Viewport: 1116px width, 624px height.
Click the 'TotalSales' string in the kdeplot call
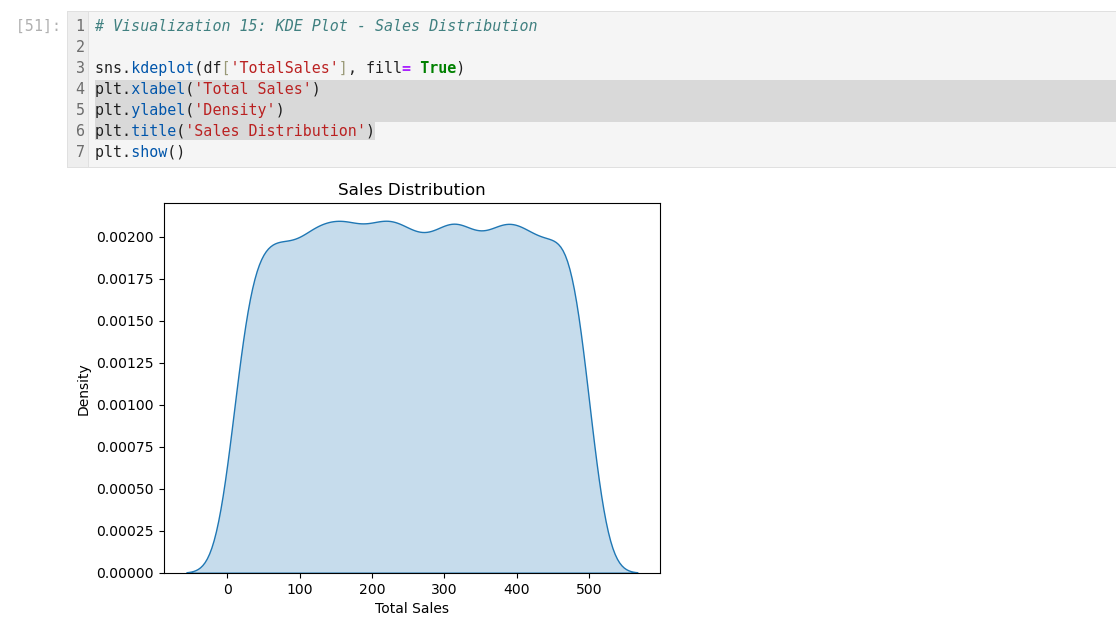click(x=284, y=68)
